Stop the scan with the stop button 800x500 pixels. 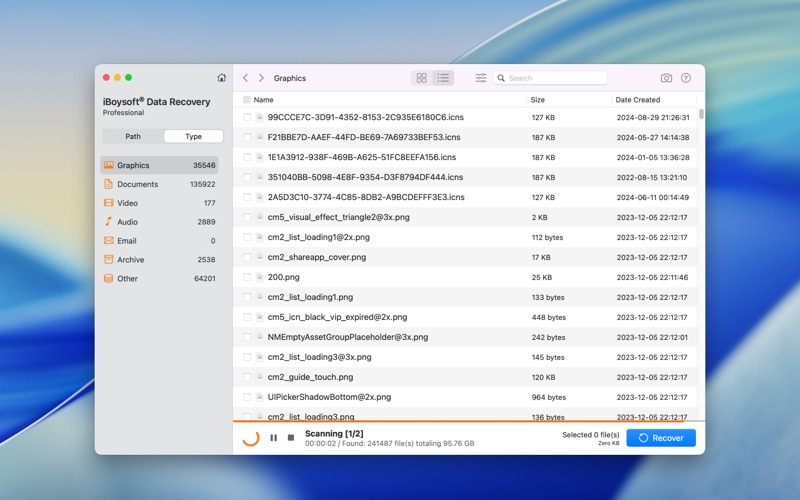291,438
